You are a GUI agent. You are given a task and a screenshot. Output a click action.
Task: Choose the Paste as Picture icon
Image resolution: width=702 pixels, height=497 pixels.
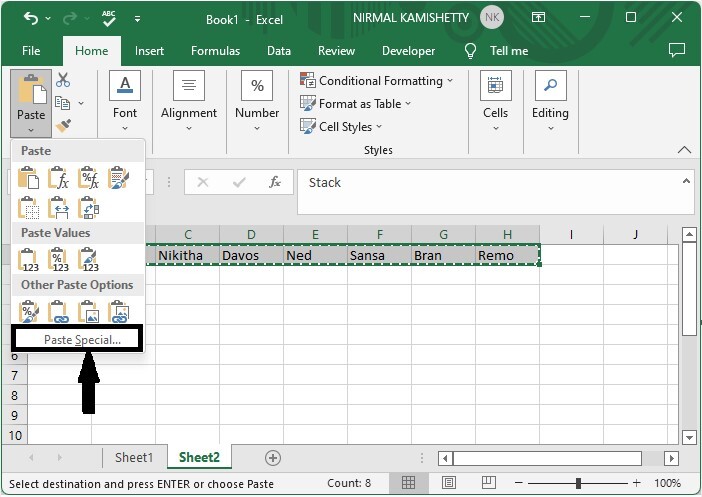[x=89, y=312]
